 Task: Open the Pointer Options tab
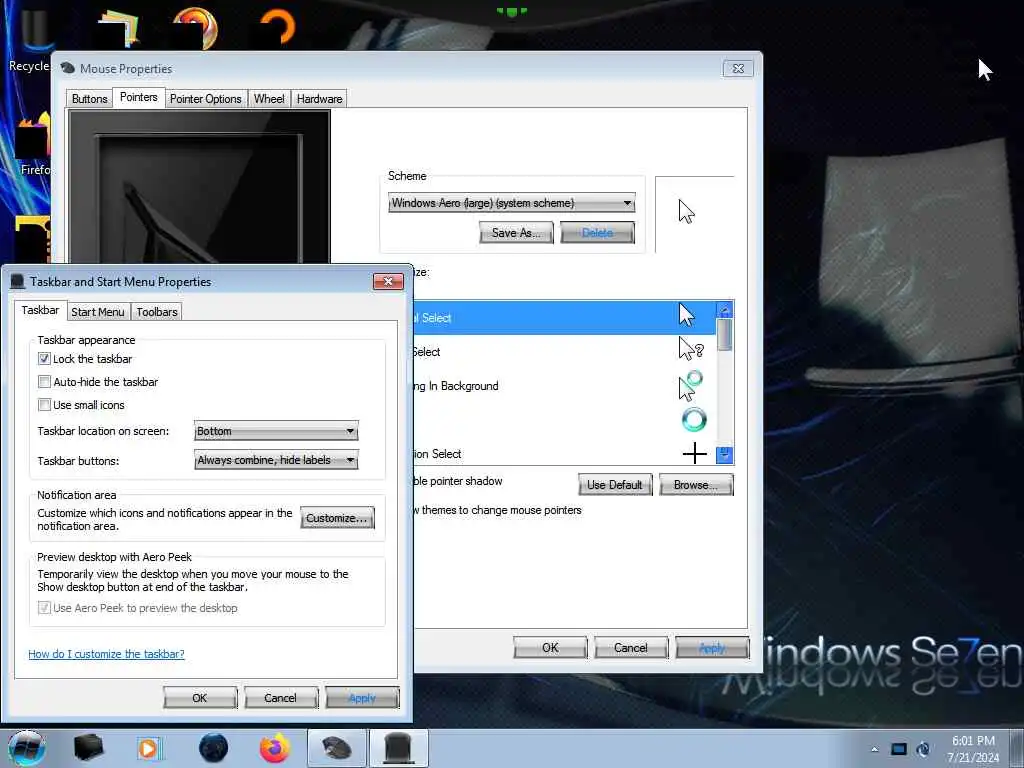pyautogui.click(x=206, y=99)
